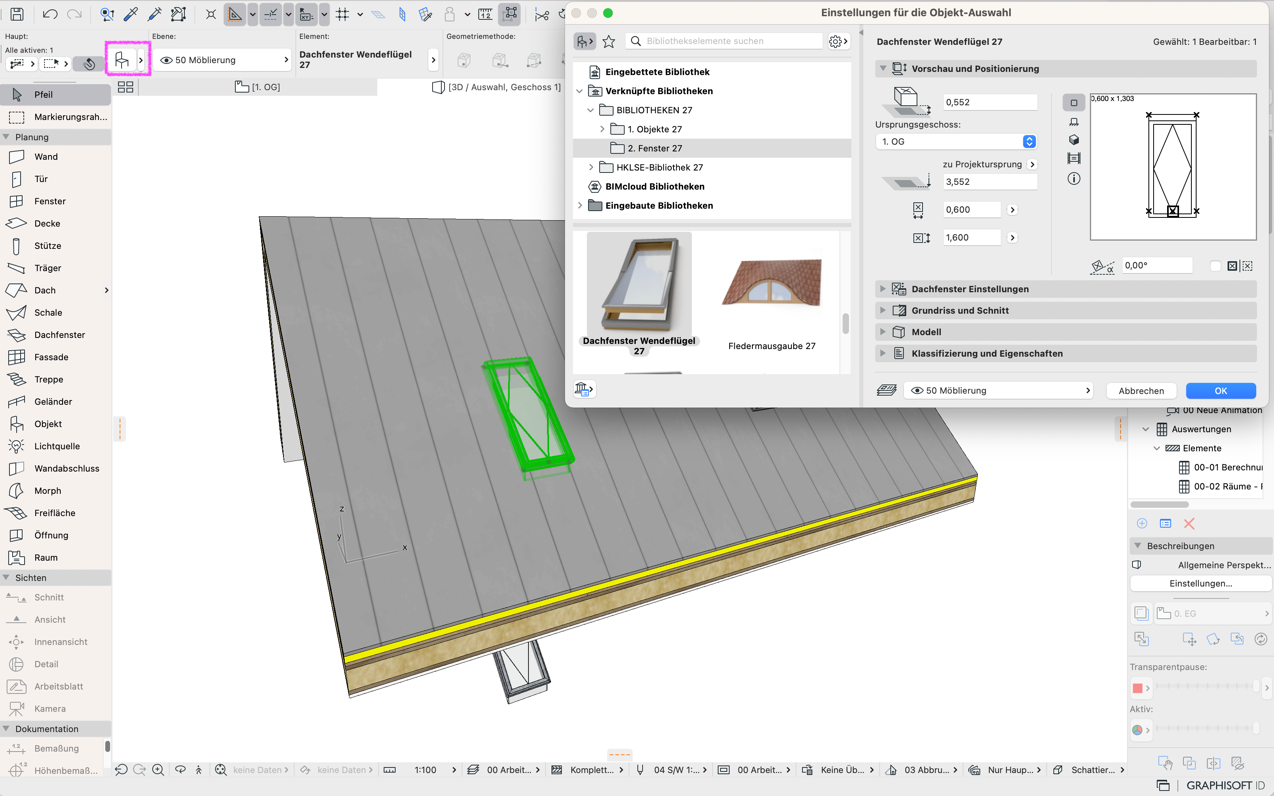Image resolution: width=1274 pixels, height=796 pixels.
Task: Toggle the eye on the dialog's 50 Möblierung layer
Action: 917,391
